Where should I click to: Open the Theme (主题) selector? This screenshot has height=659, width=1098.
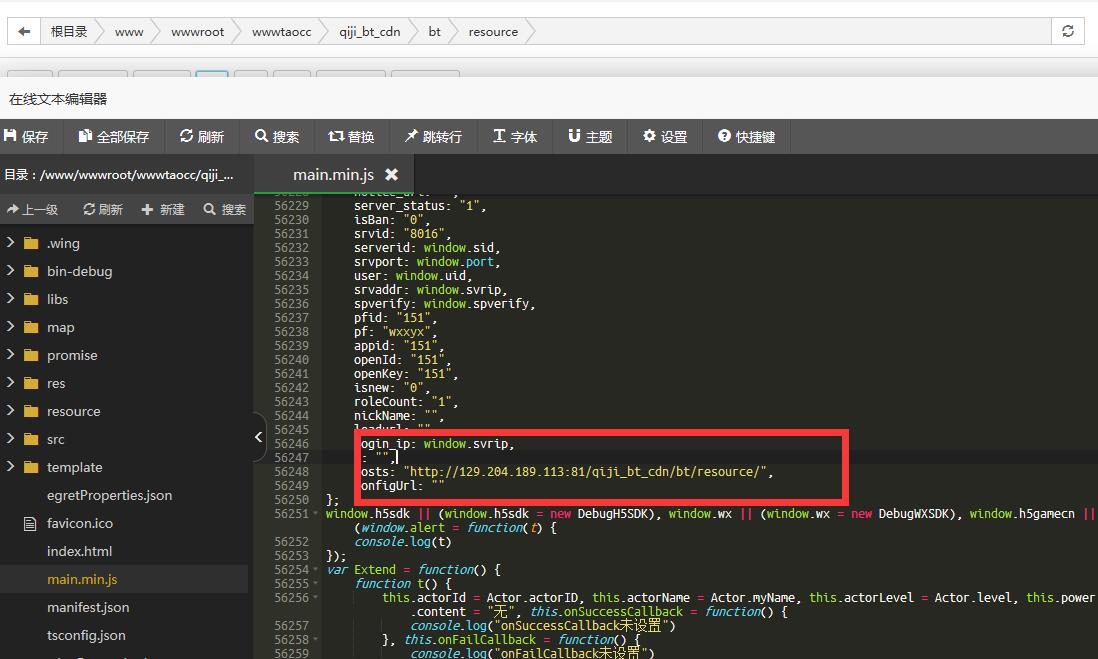pos(590,137)
